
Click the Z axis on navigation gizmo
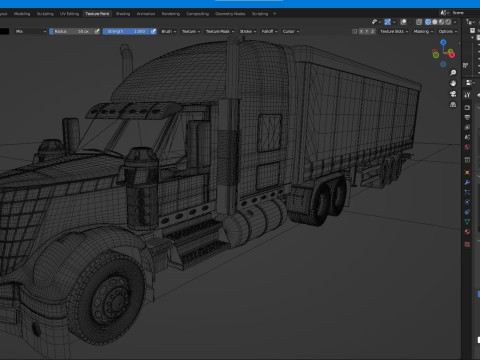pyautogui.click(x=443, y=42)
